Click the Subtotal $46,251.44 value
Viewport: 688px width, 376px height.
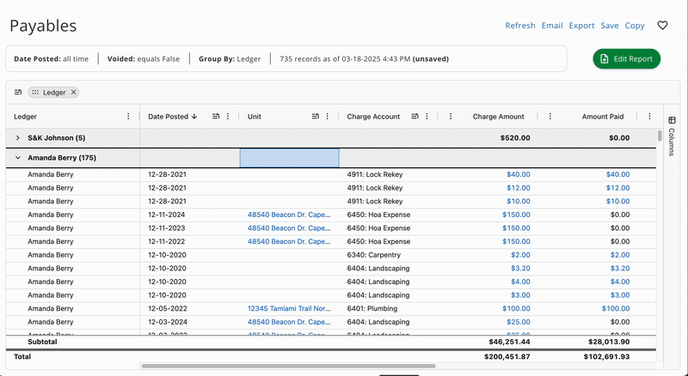click(x=509, y=342)
